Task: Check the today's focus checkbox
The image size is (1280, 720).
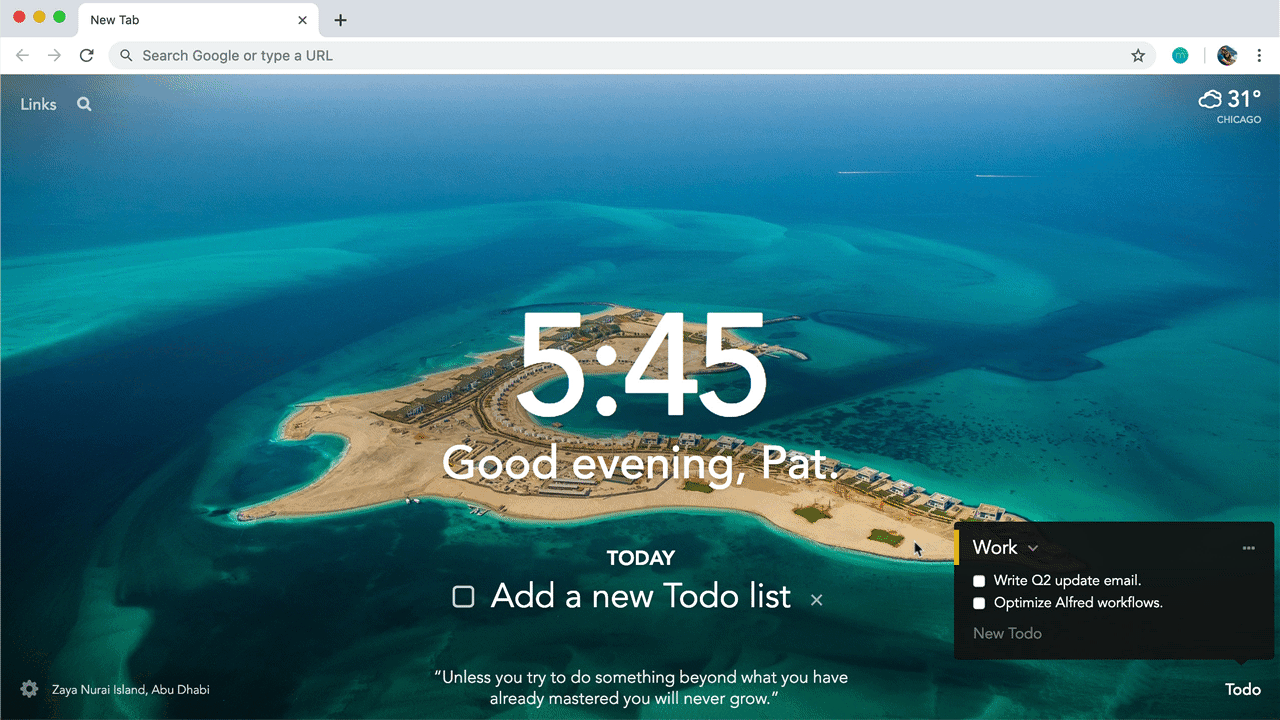Action: (x=463, y=597)
